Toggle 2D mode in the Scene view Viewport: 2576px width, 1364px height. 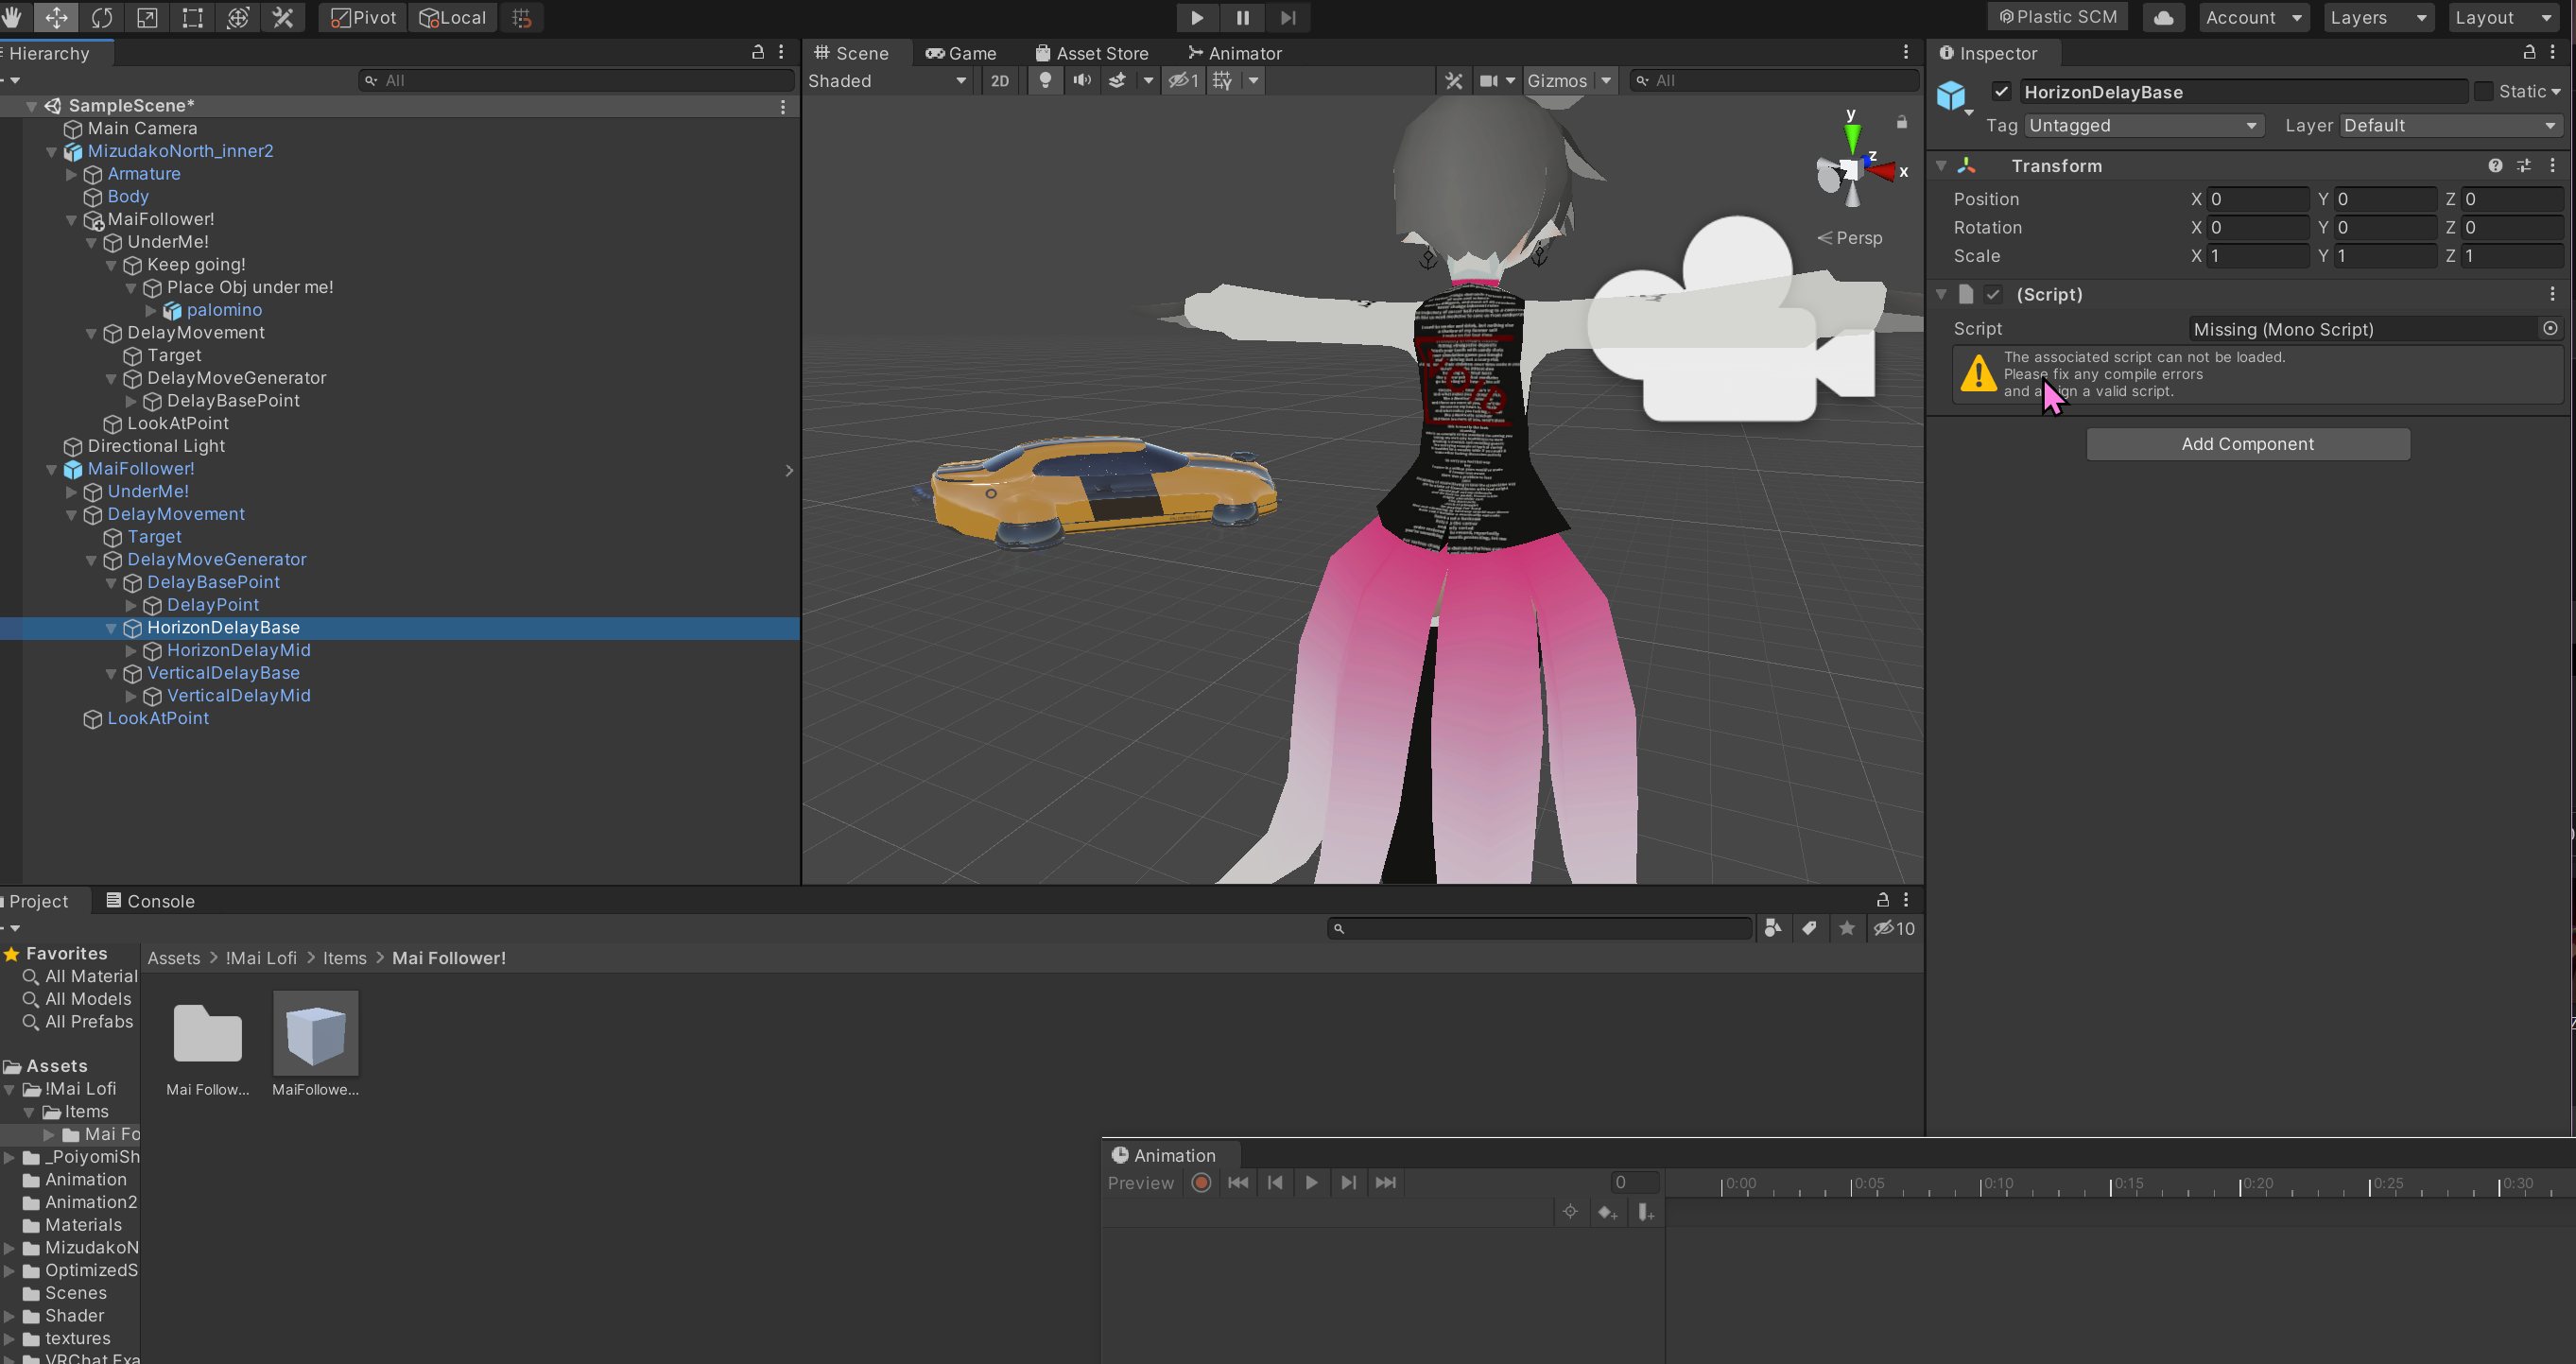pos(999,81)
